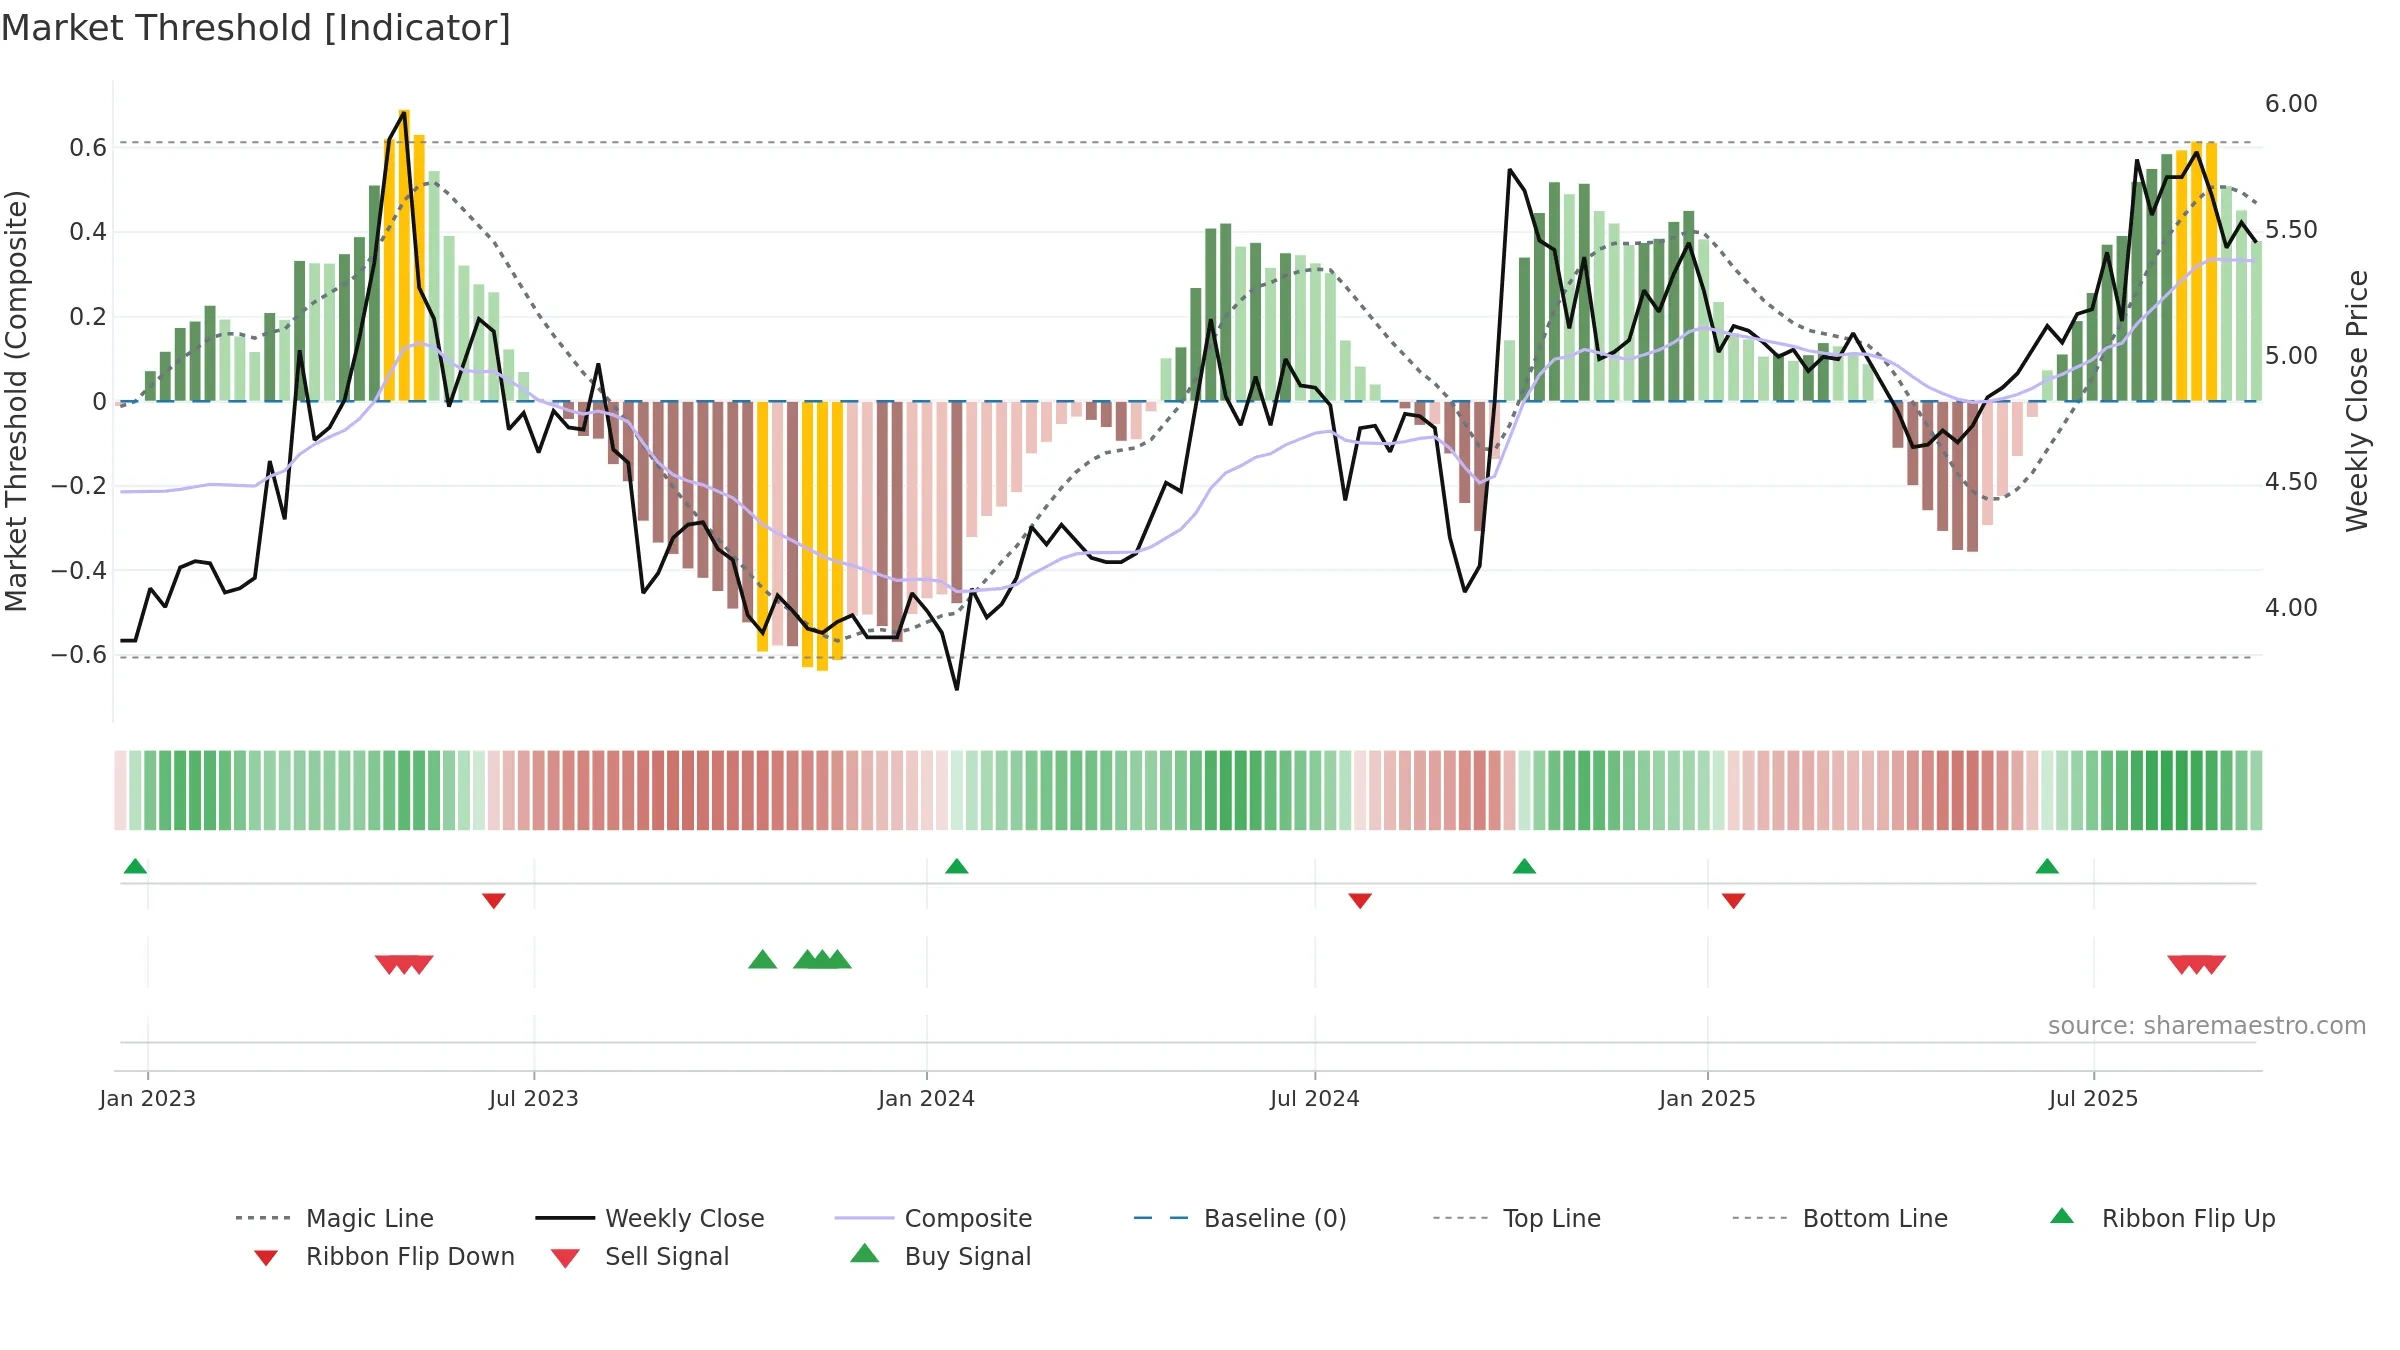Click the Ribbon Flip Down marker near Jan 2025
Viewport: 2400px width, 1350px height.
coord(1734,901)
